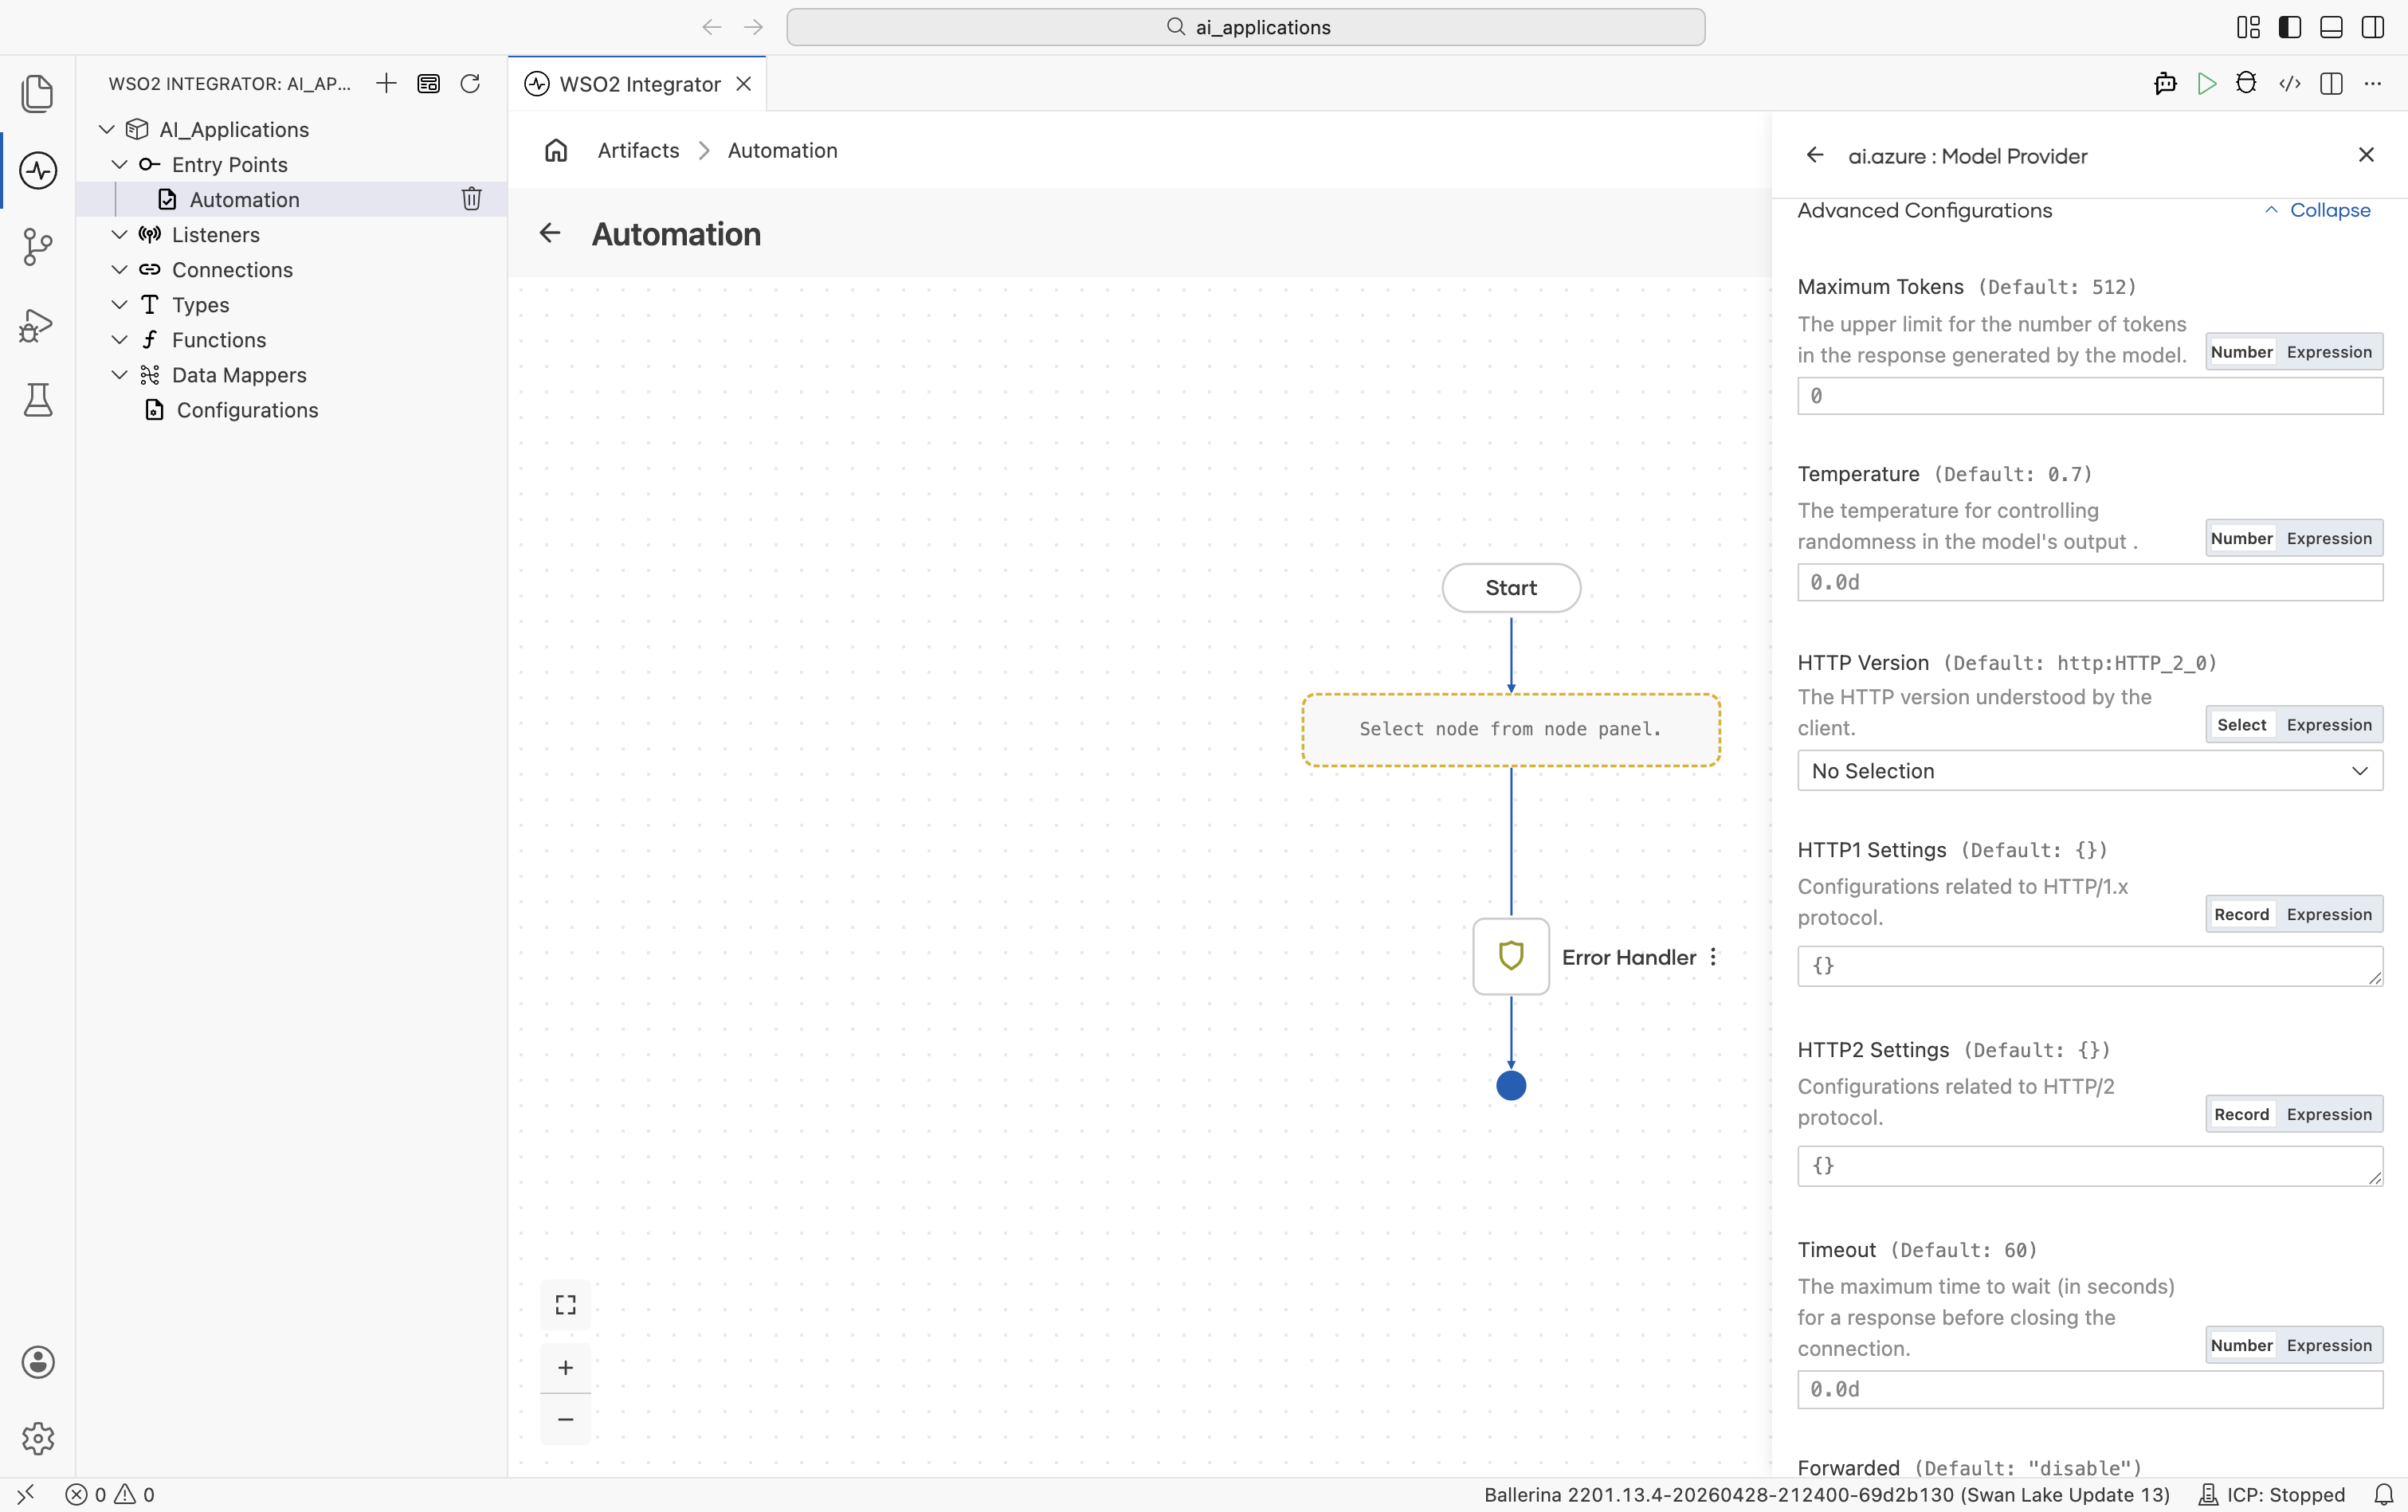Click Temperature value input field
The height and width of the screenshot is (1512, 2408).
[2089, 582]
